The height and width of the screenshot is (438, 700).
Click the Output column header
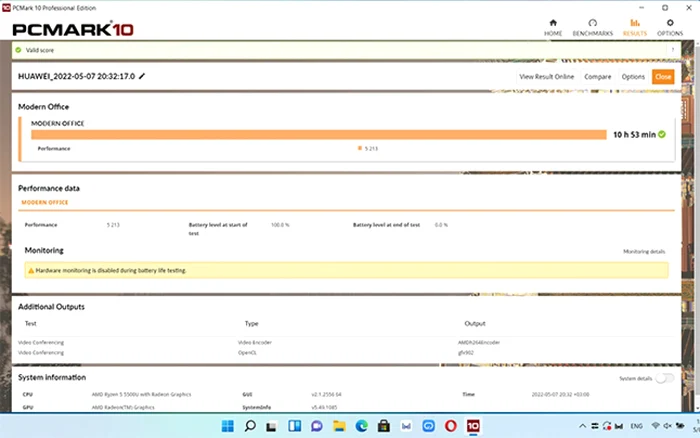point(475,324)
